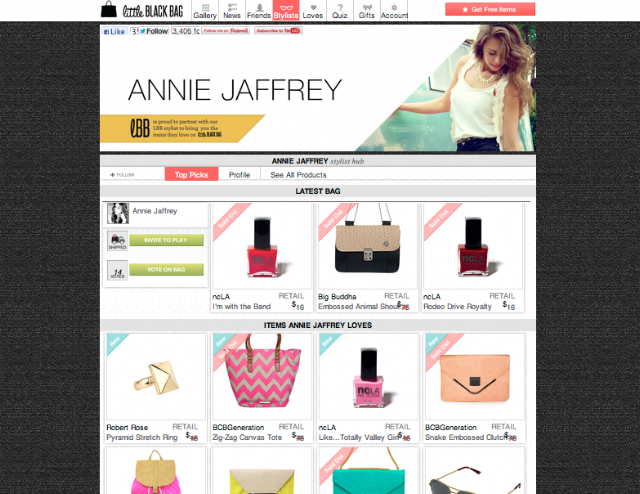Viewport: 640px width, 494px height.
Task: Open the Account gear menu
Action: pyautogui.click(x=394, y=10)
